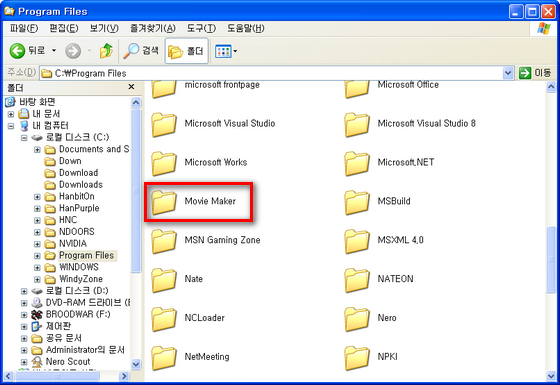Select the microsoft frontpage folder label
This screenshot has width=560, height=385.
[x=222, y=85]
